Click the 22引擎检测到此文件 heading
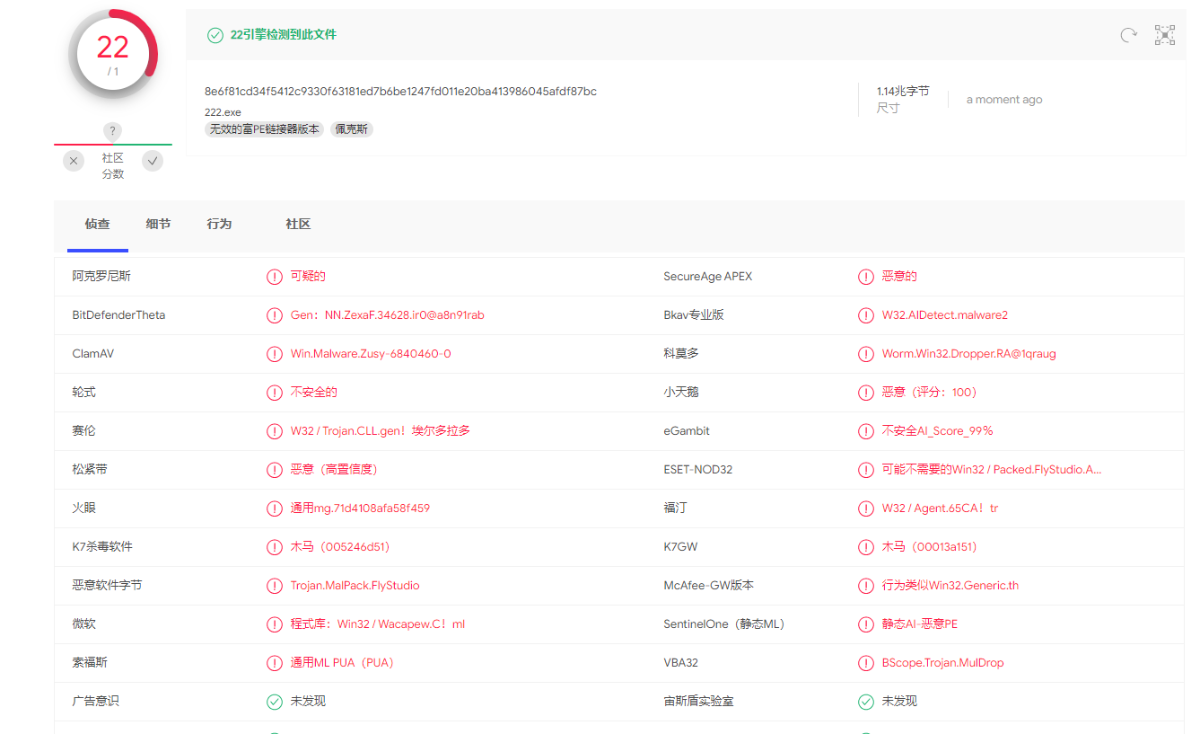The image size is (1200, 734). click(283, 35)
